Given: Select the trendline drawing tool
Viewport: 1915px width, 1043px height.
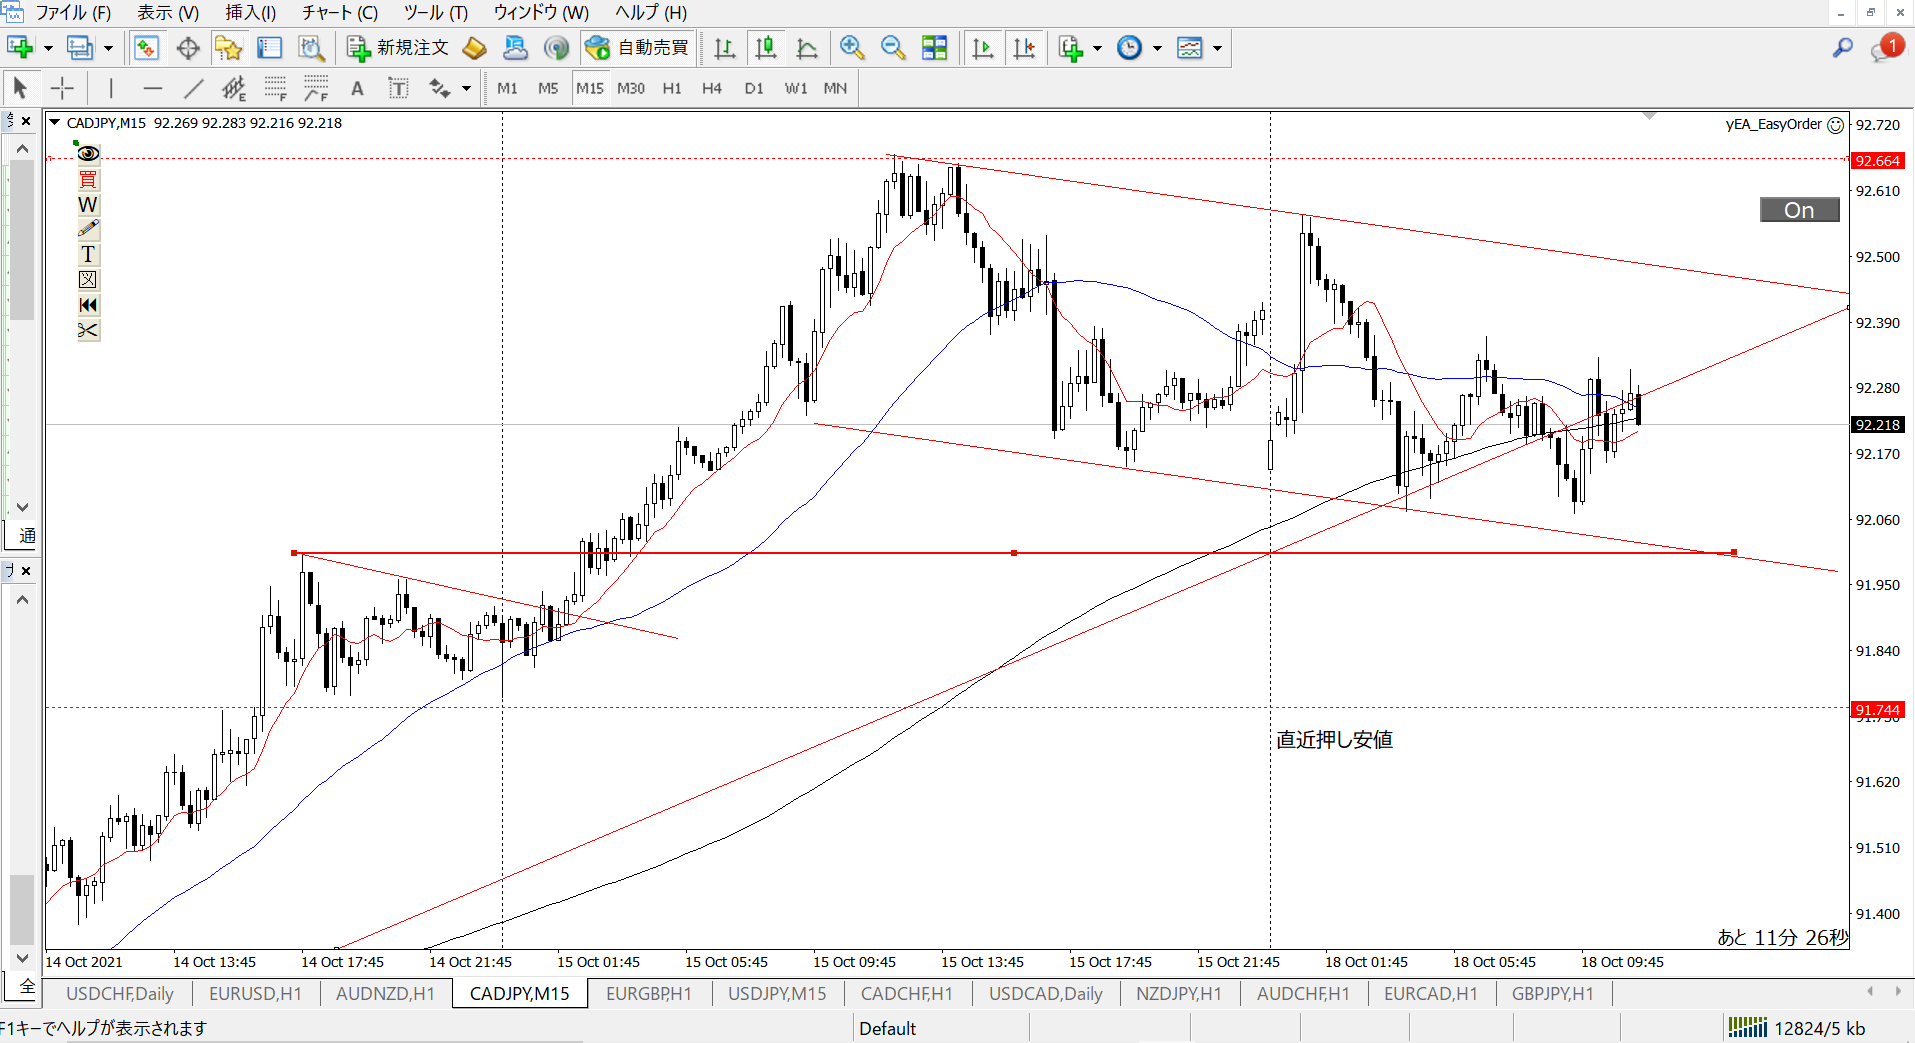Looking at the screenshot, I should pos(193,88).
